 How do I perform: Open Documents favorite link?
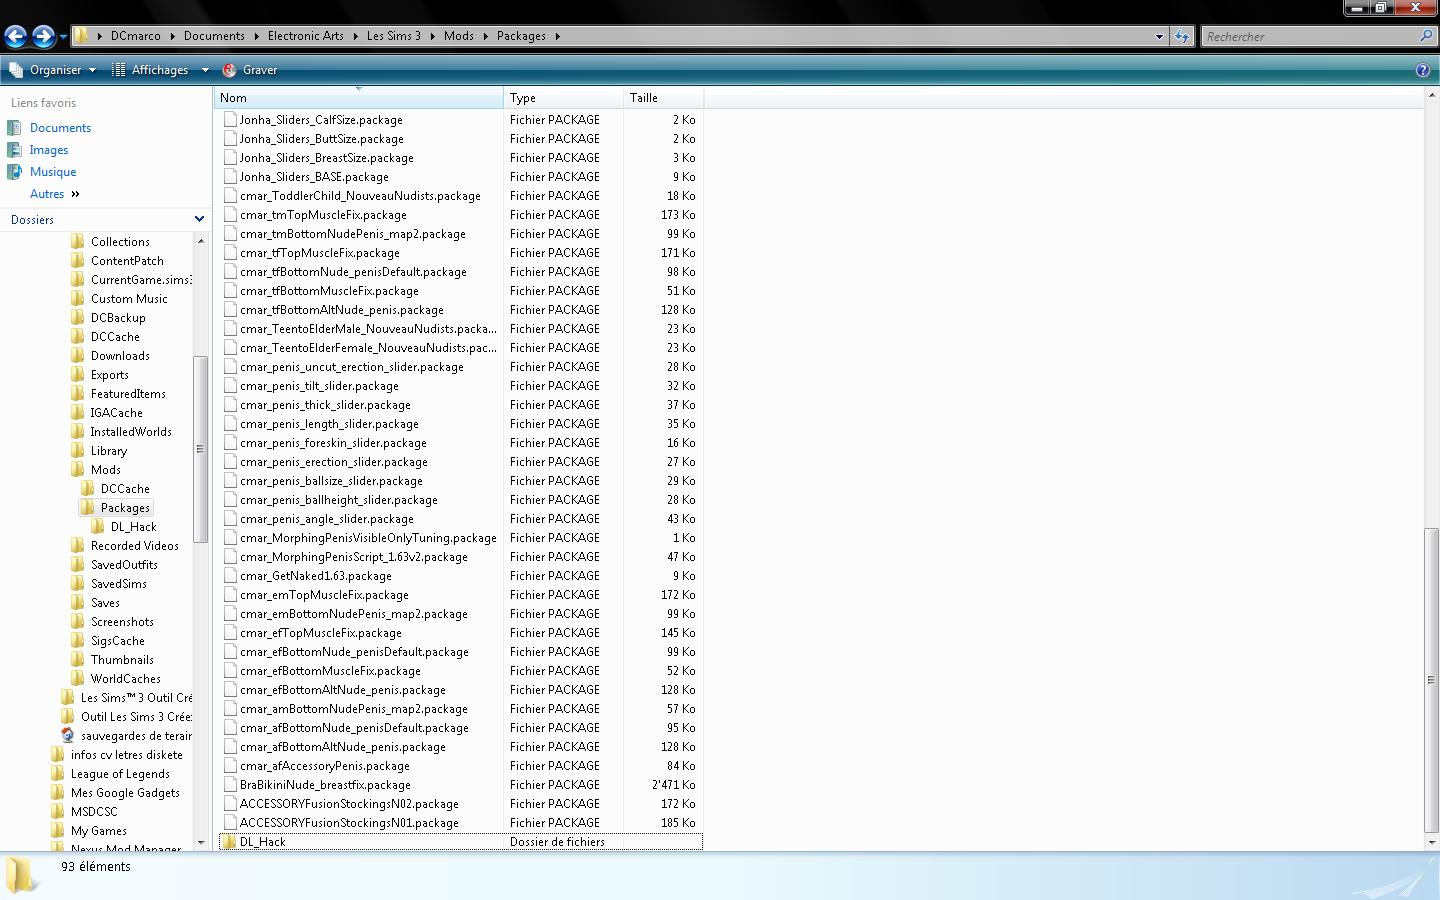60,128
